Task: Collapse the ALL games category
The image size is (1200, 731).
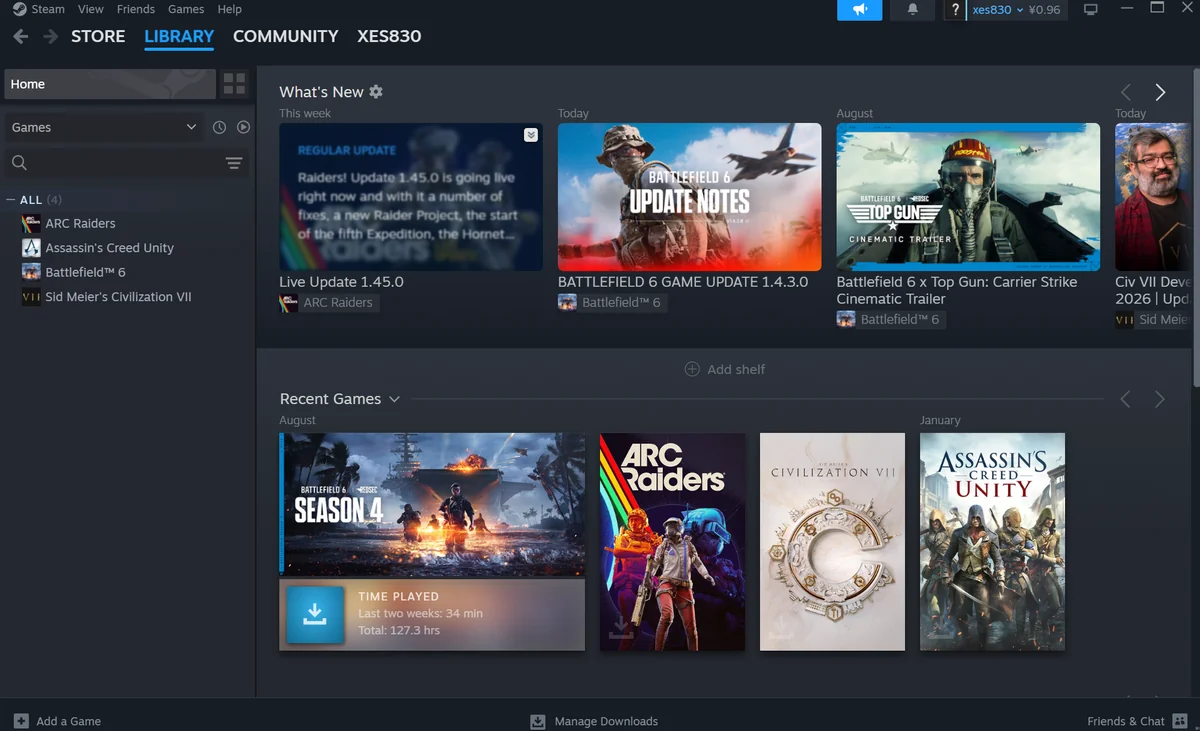Action: (x=11, y=200)
